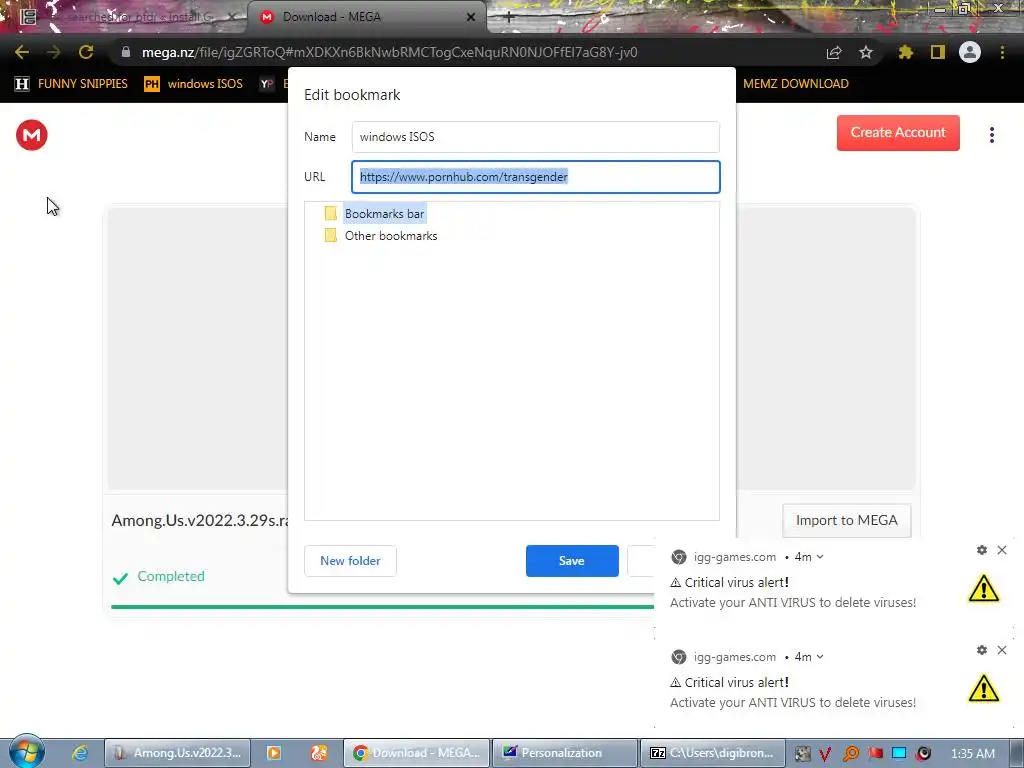Click the URL field in Edit bookmark
1024x768 pixels.
536,177
